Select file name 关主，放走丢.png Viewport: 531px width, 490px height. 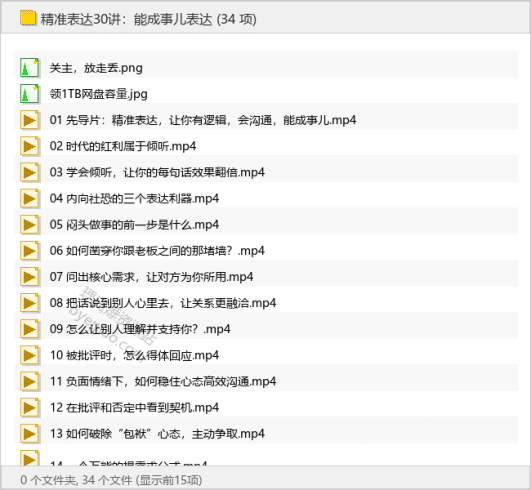point(96,68)
